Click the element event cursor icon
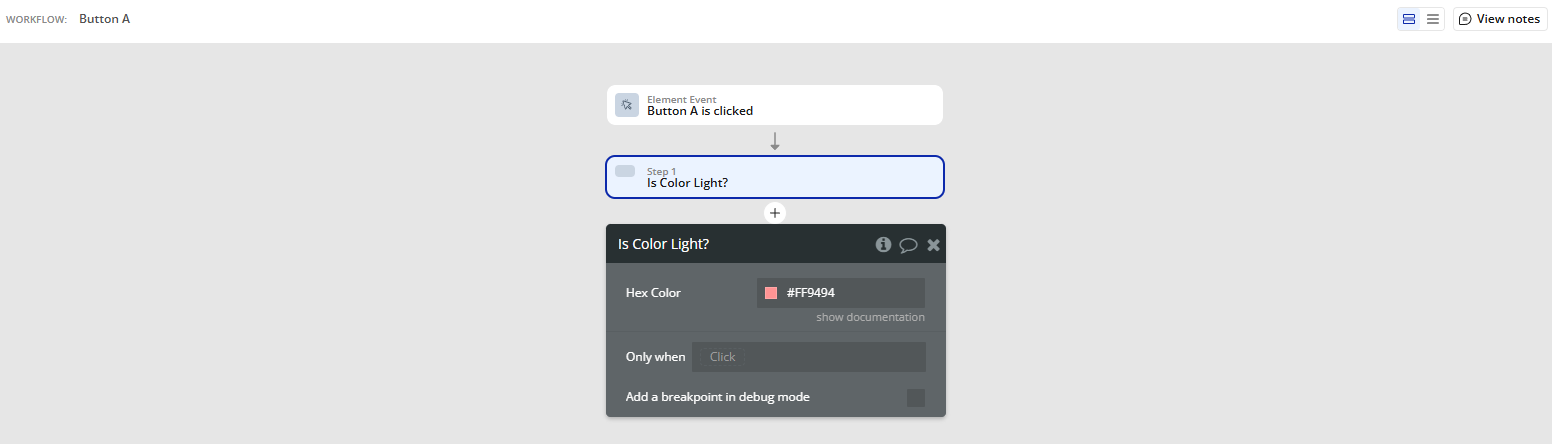The image size is (1552, 444). point(627,105)
